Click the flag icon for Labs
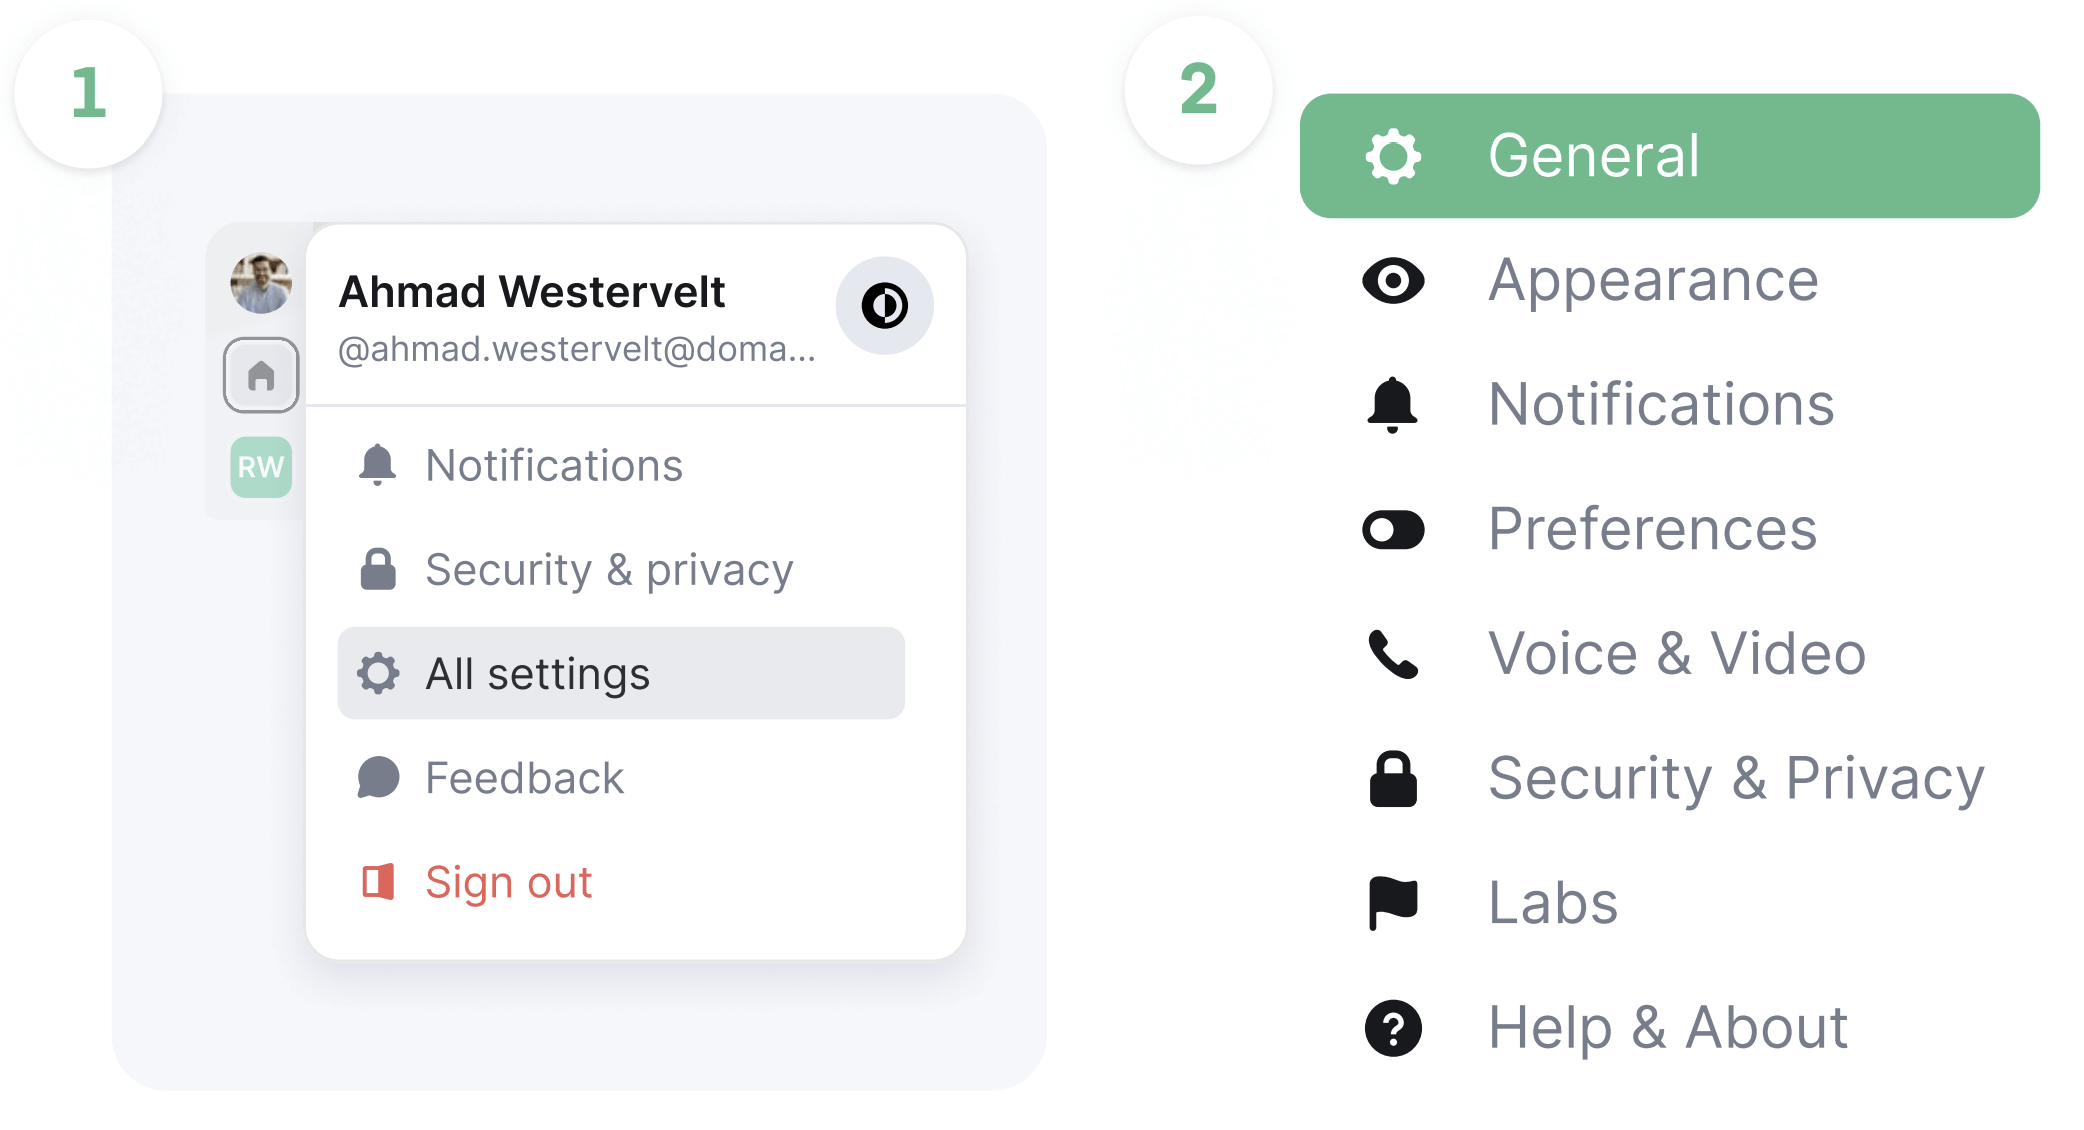This screenshot has width=2084, height=1130. tap(1393, 903)
